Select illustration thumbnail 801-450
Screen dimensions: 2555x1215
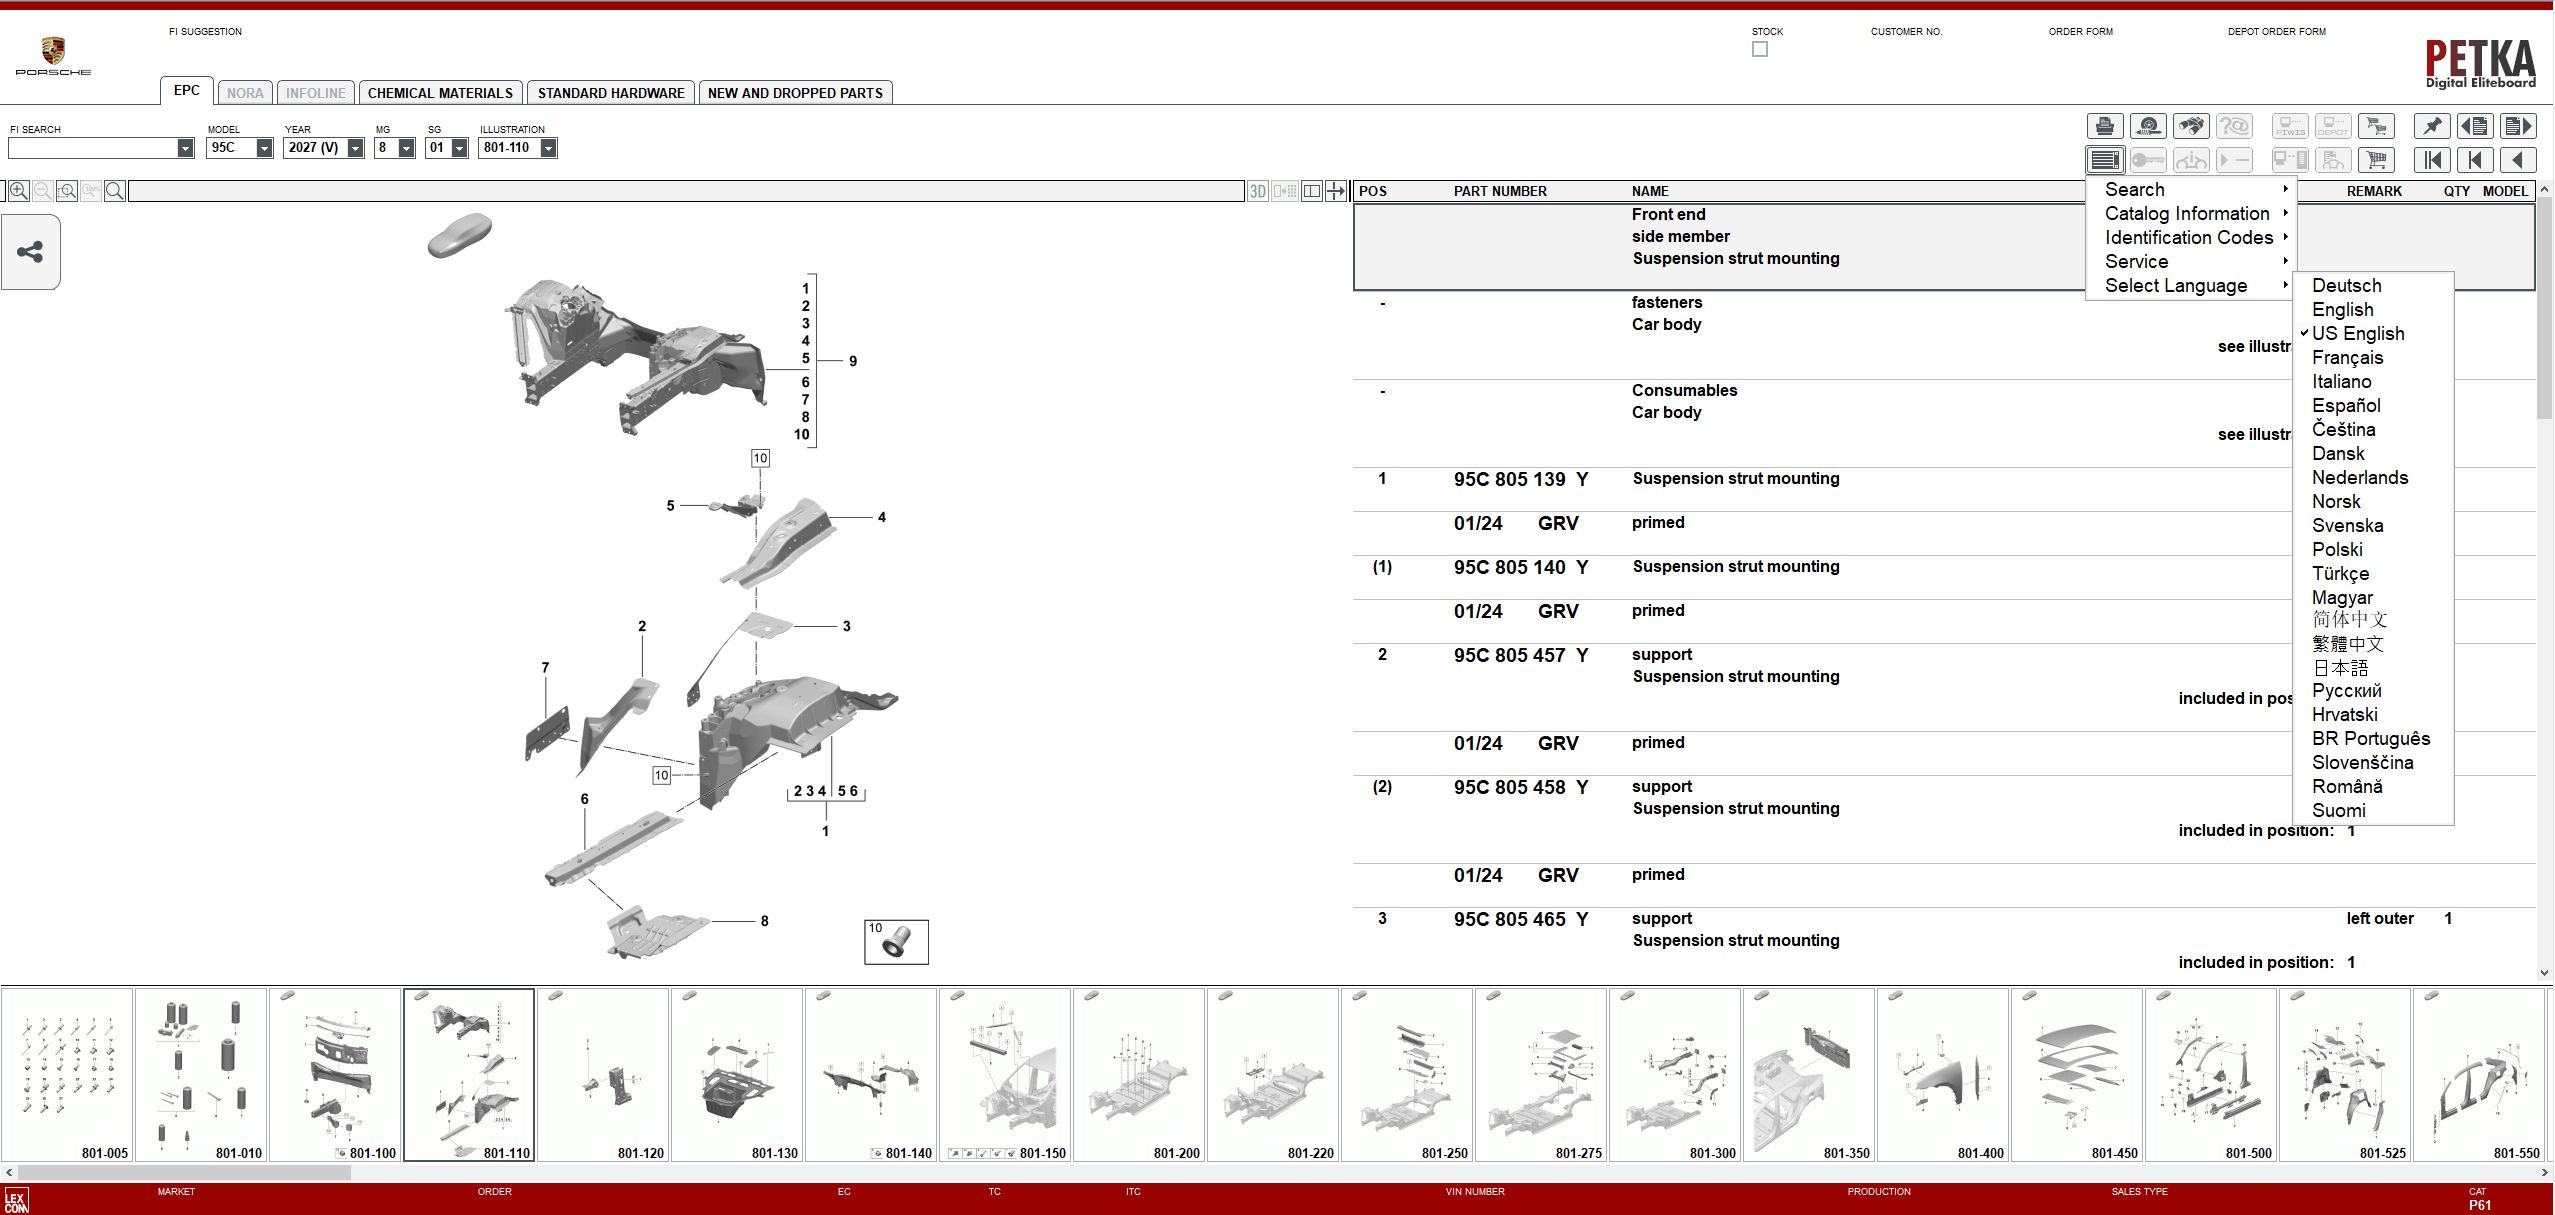coord(2077,1075)
